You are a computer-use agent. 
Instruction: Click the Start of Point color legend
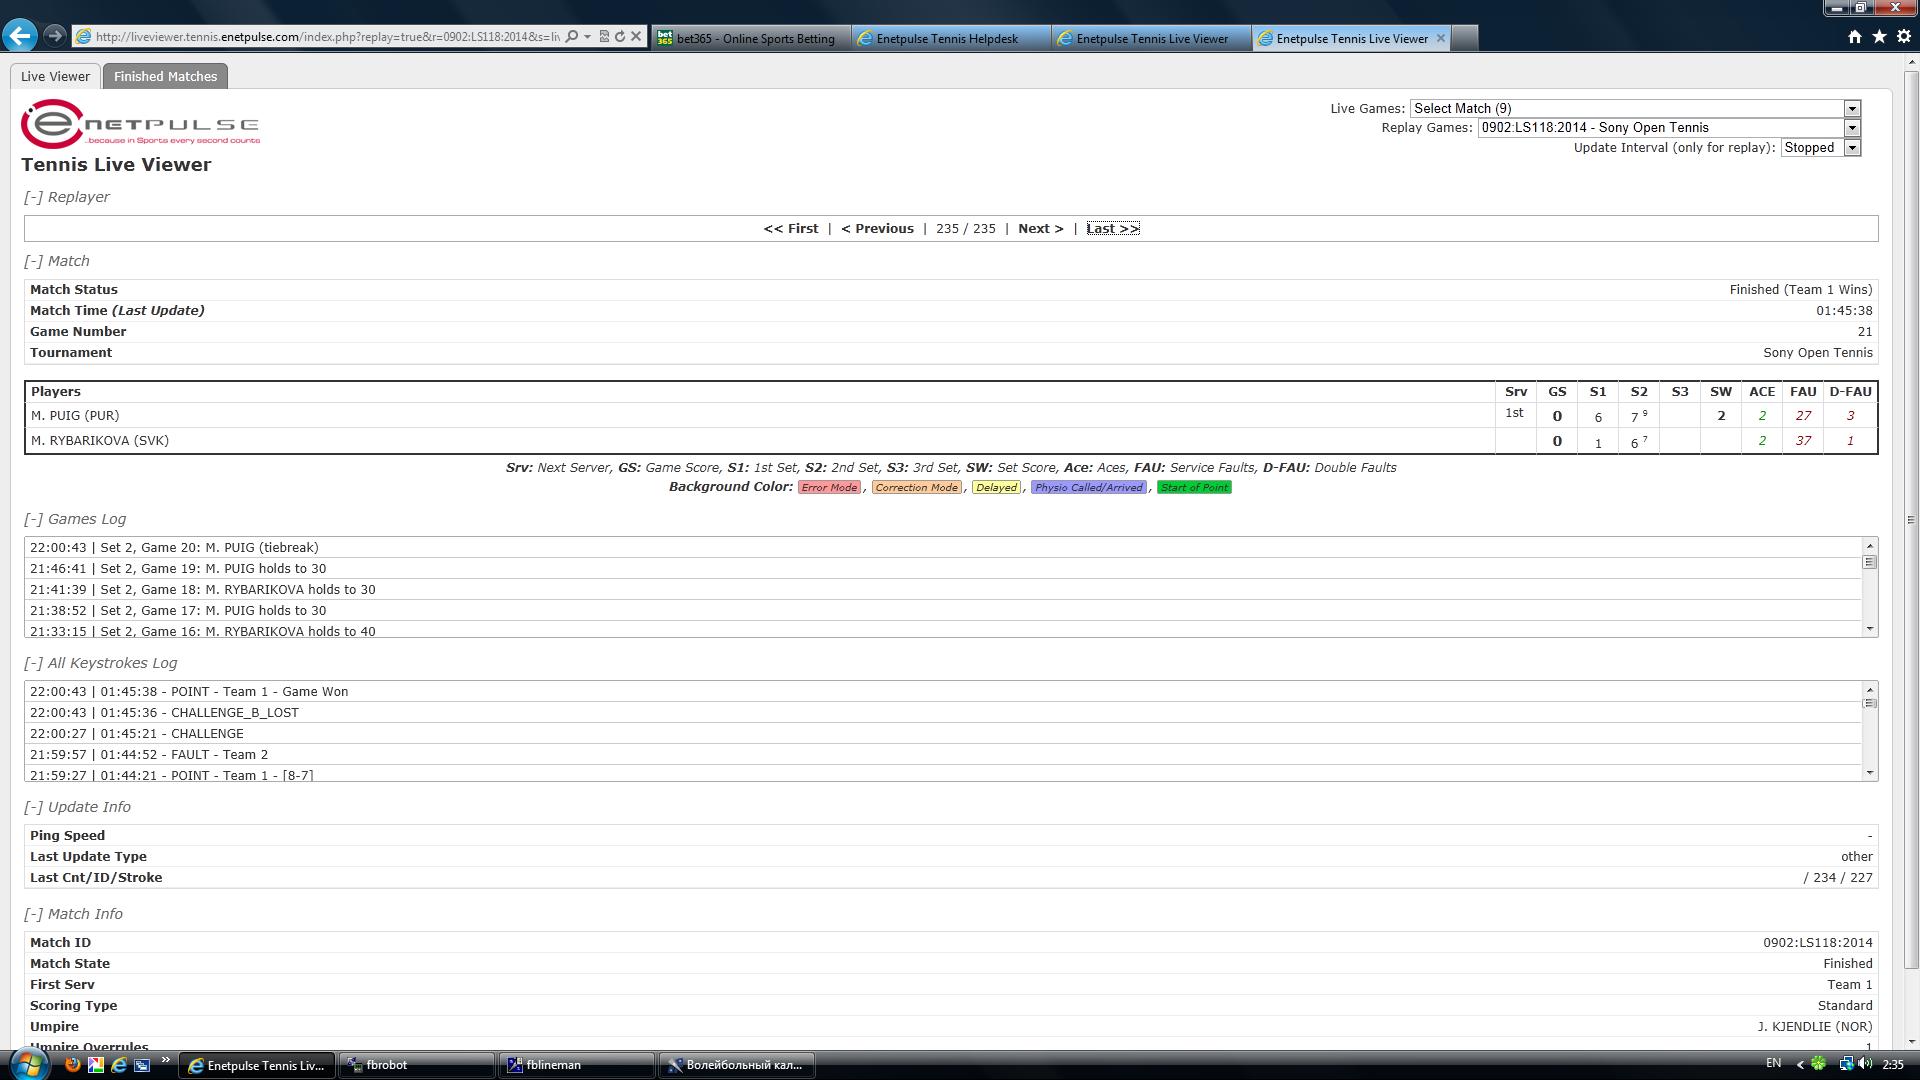1194,487
